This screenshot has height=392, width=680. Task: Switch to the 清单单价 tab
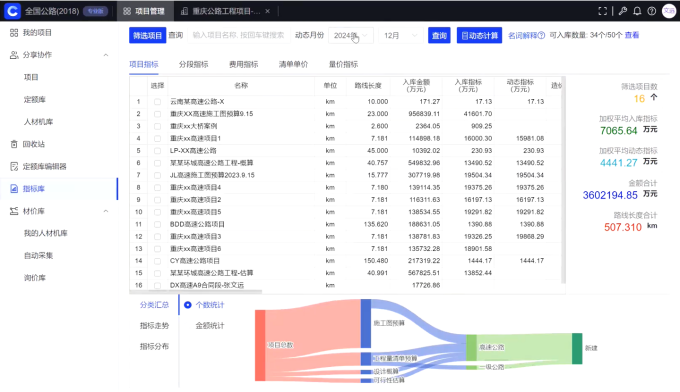click(293, 64)
